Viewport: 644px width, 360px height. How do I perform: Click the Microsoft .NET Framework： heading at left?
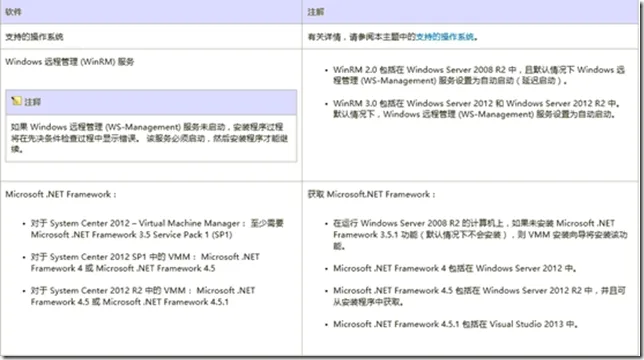click(x=61, y=194)
